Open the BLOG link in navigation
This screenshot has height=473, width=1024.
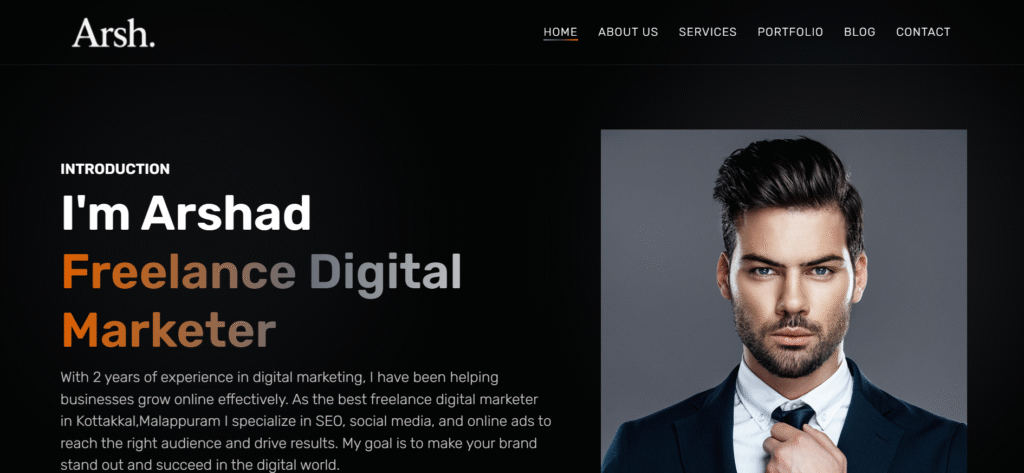coord(859,32)
